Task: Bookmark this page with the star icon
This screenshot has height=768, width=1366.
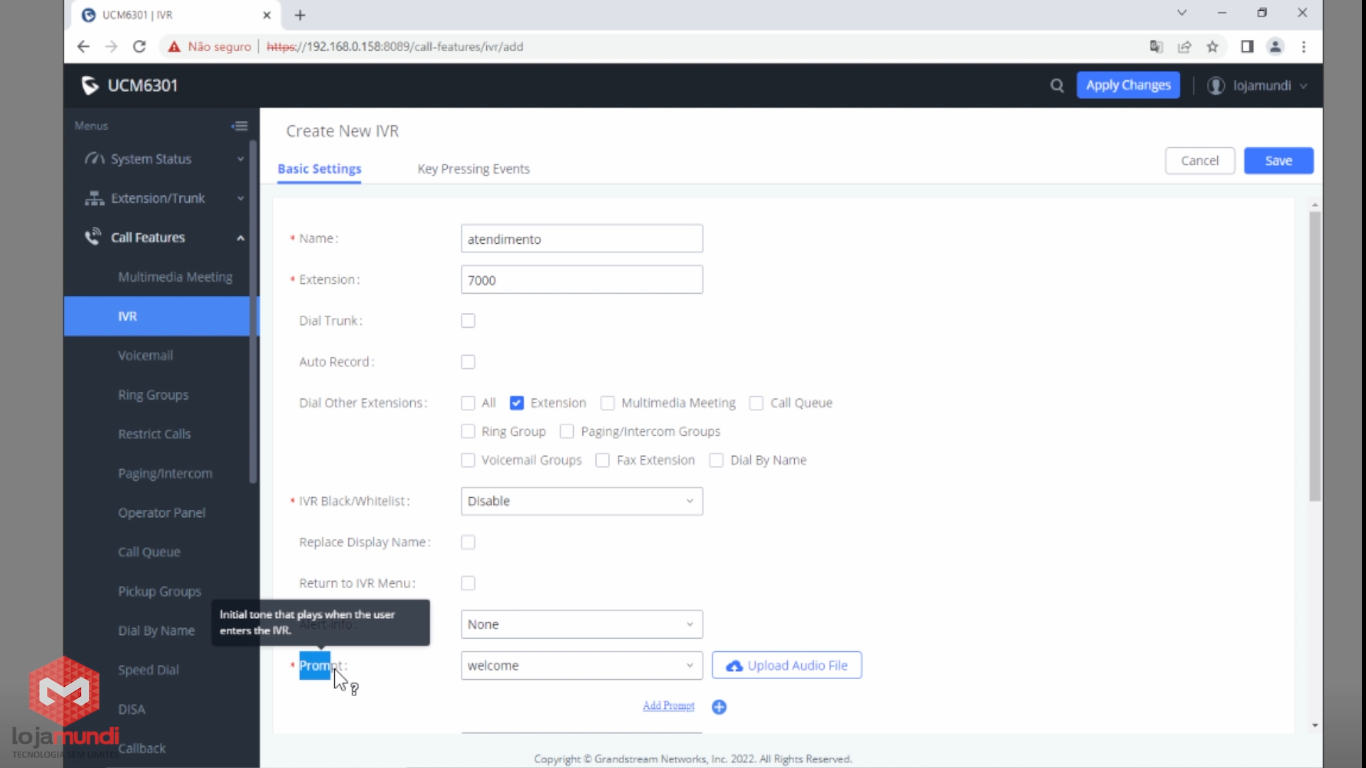Action: coord(1212,47)
